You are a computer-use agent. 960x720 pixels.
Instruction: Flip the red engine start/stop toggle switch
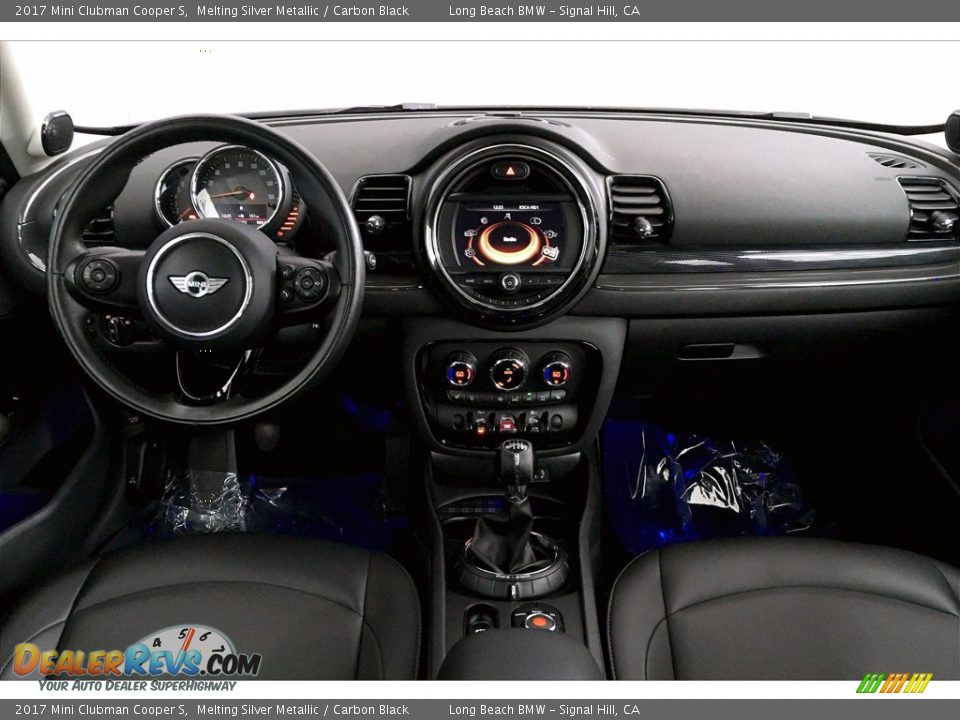pos(508,424)
